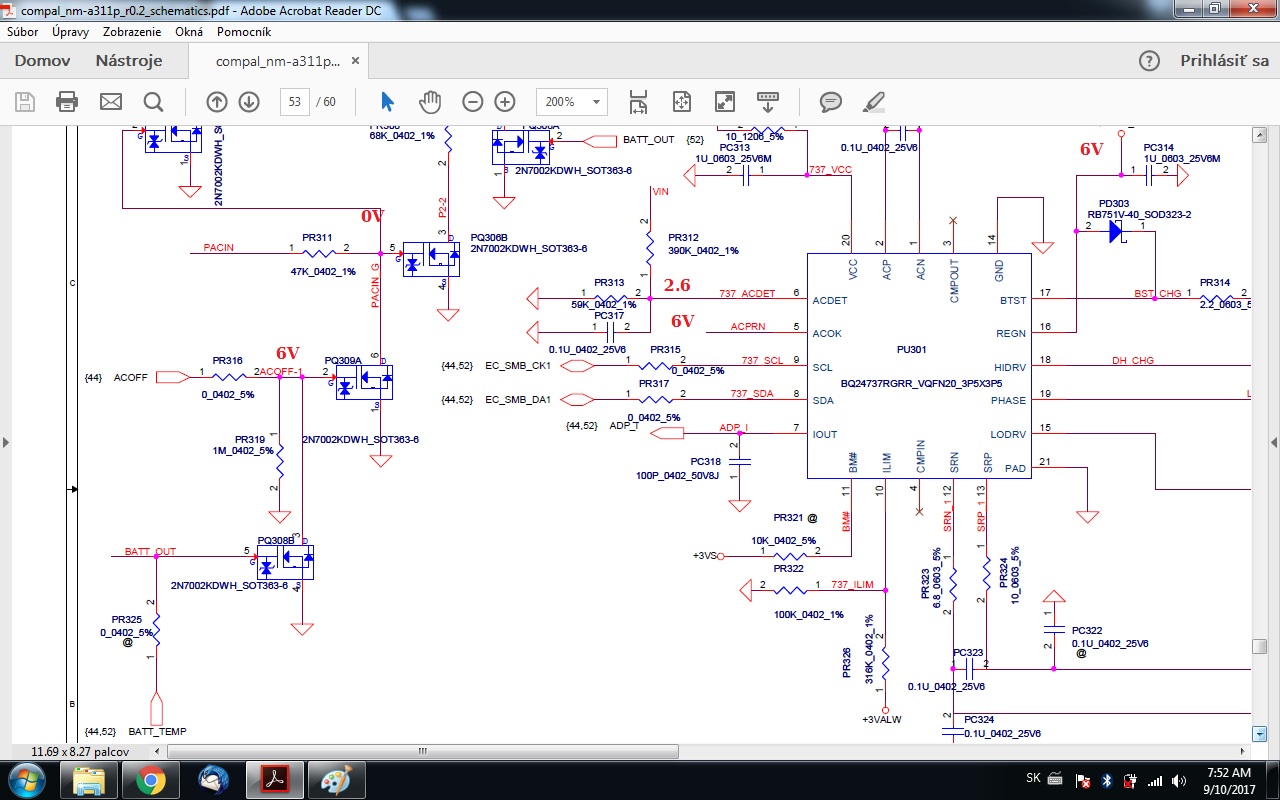The image size is (1280, 800).
Task: Click the page number input field
Action: tap(295, 101)
